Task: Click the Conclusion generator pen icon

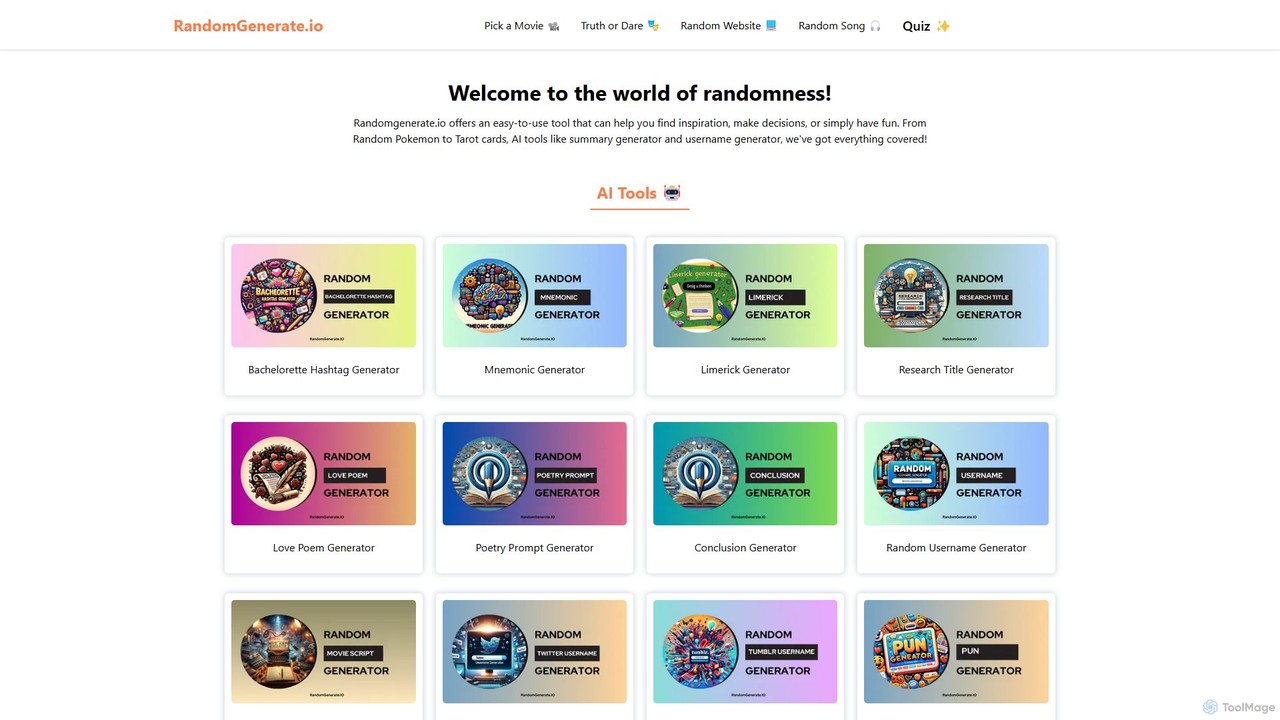Action: tap(700, 474)
